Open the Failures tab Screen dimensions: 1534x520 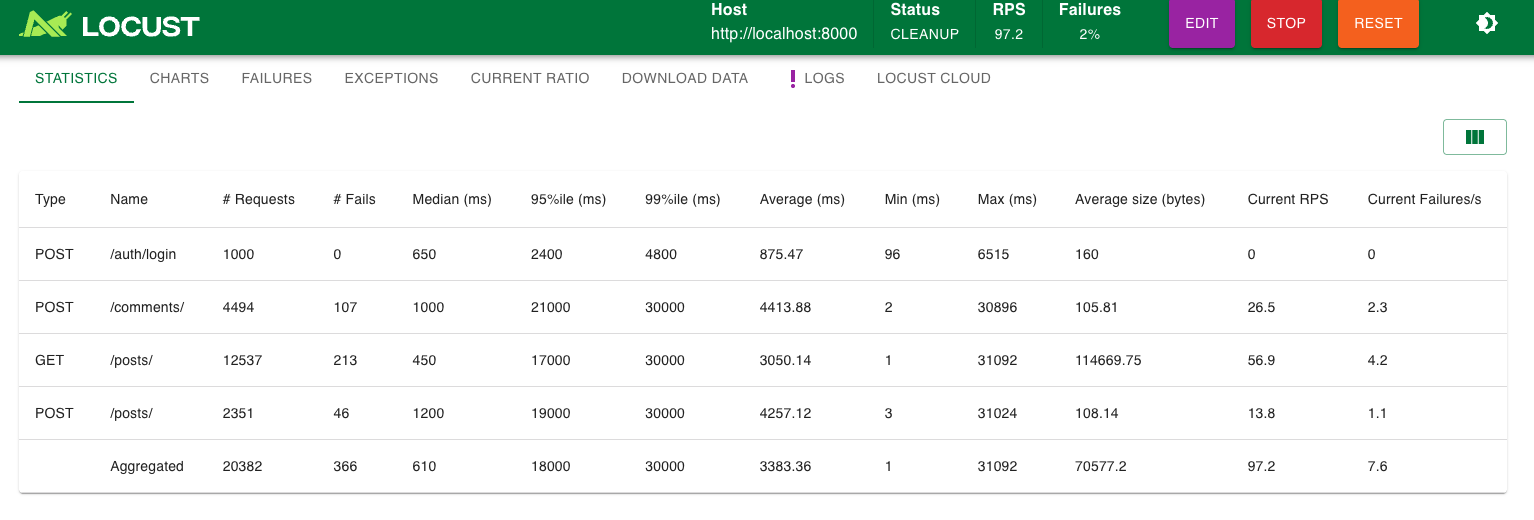tap(277, 78)
